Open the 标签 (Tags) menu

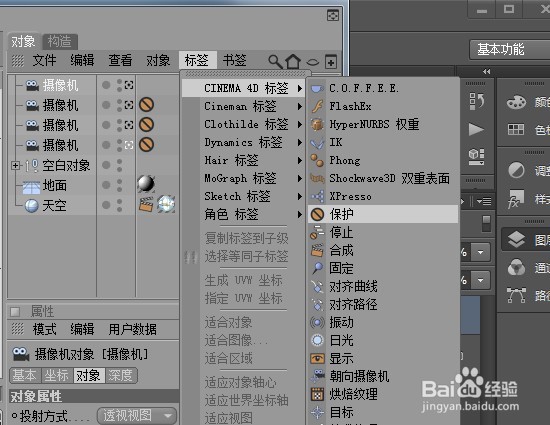point(197,60)
